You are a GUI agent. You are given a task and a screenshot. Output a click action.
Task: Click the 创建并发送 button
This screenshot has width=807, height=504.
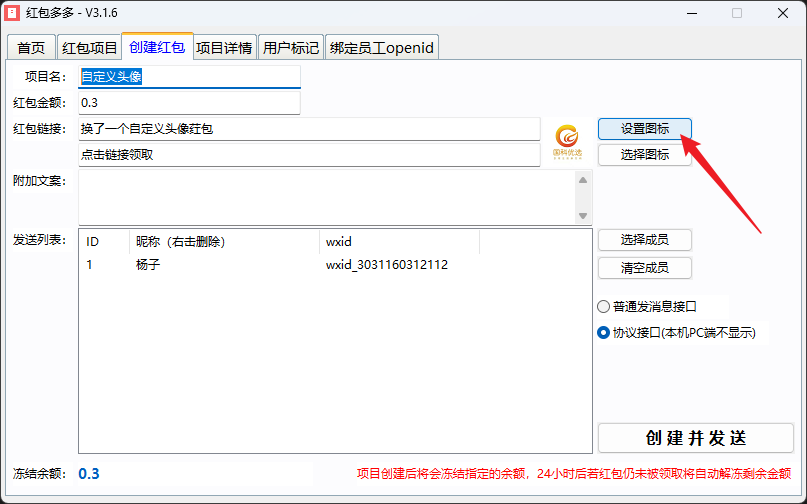[x=695, y=438]
